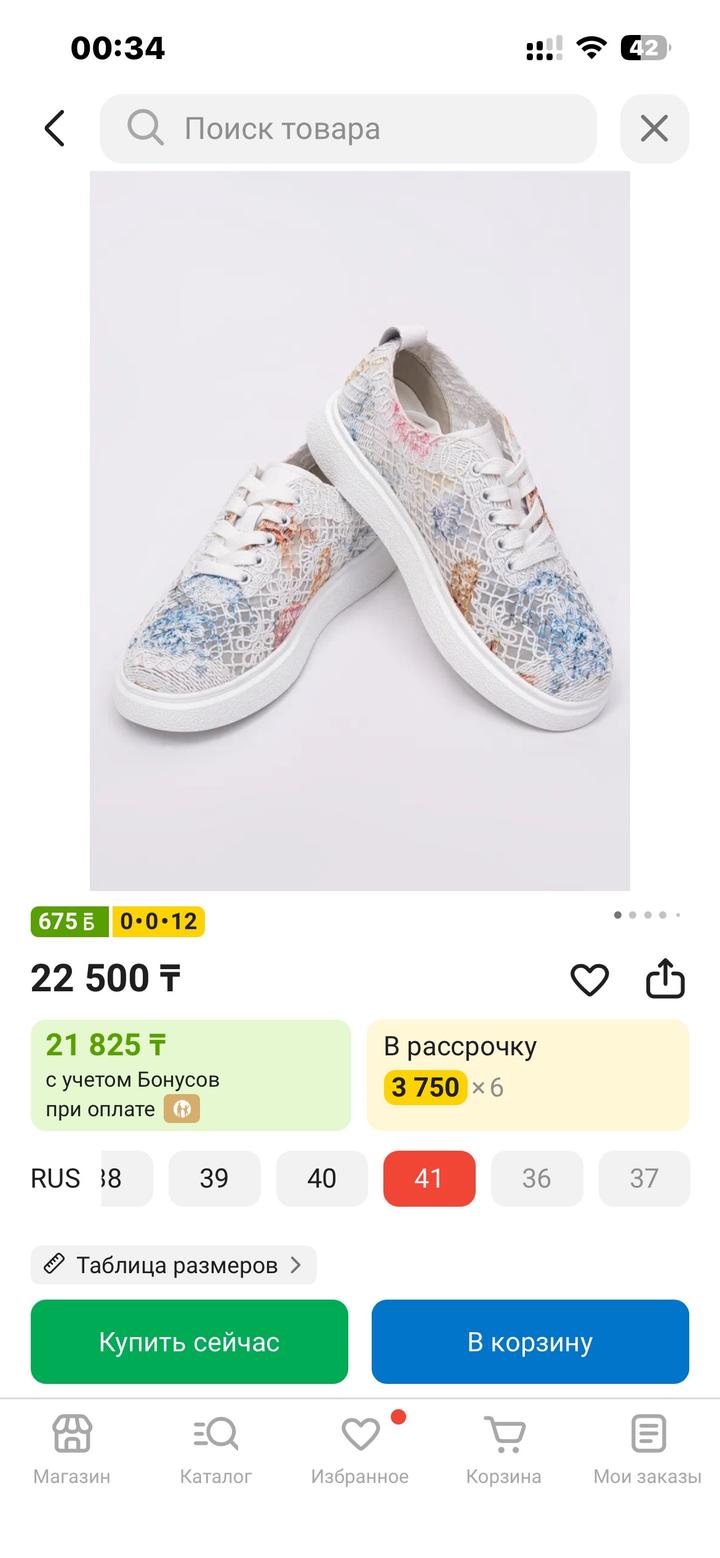Choose the selected size 41 chip
Screen dimensions: 720x1558
point(429,1178)
